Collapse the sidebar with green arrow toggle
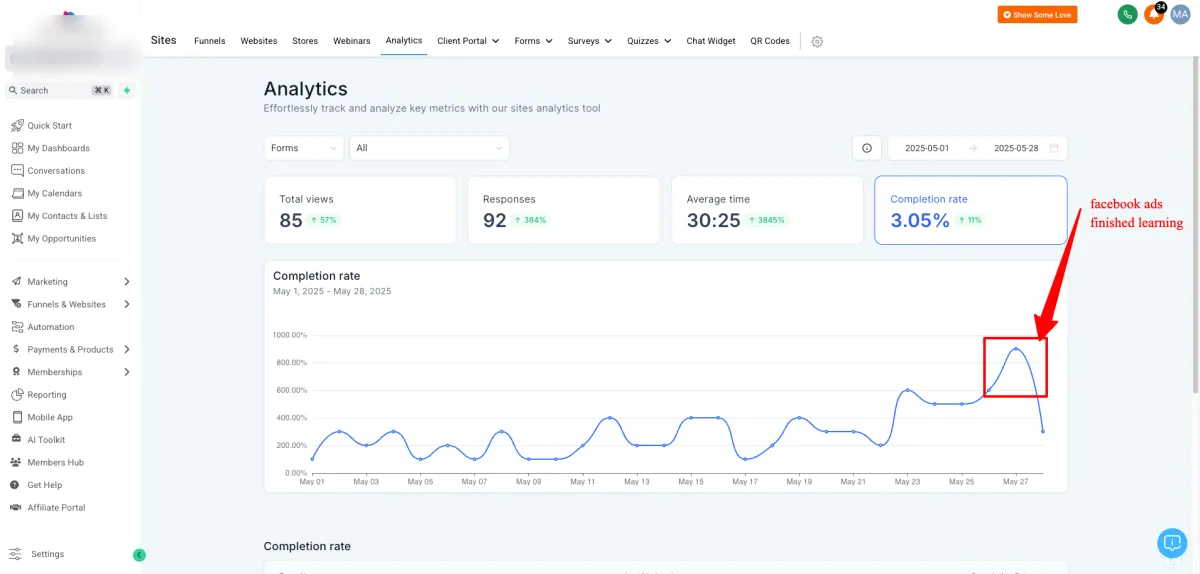The image size is (1200, 574). 139,555
